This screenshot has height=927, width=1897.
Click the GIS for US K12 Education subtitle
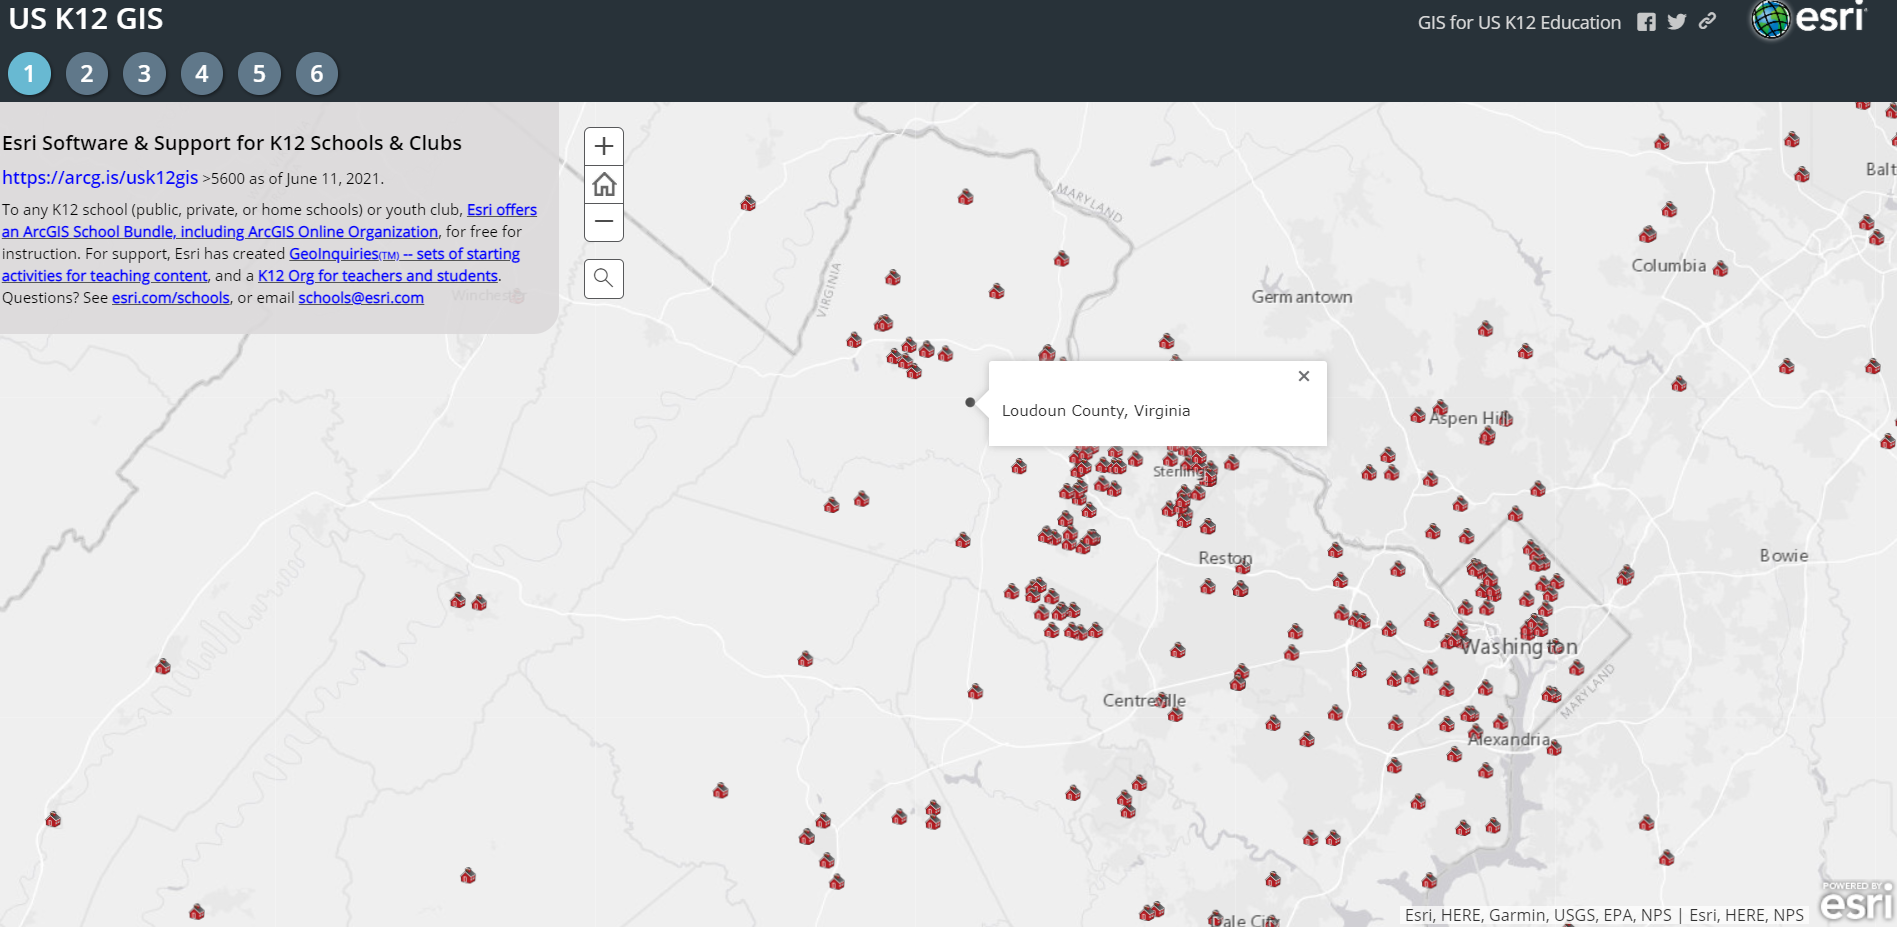[1519, 22]
